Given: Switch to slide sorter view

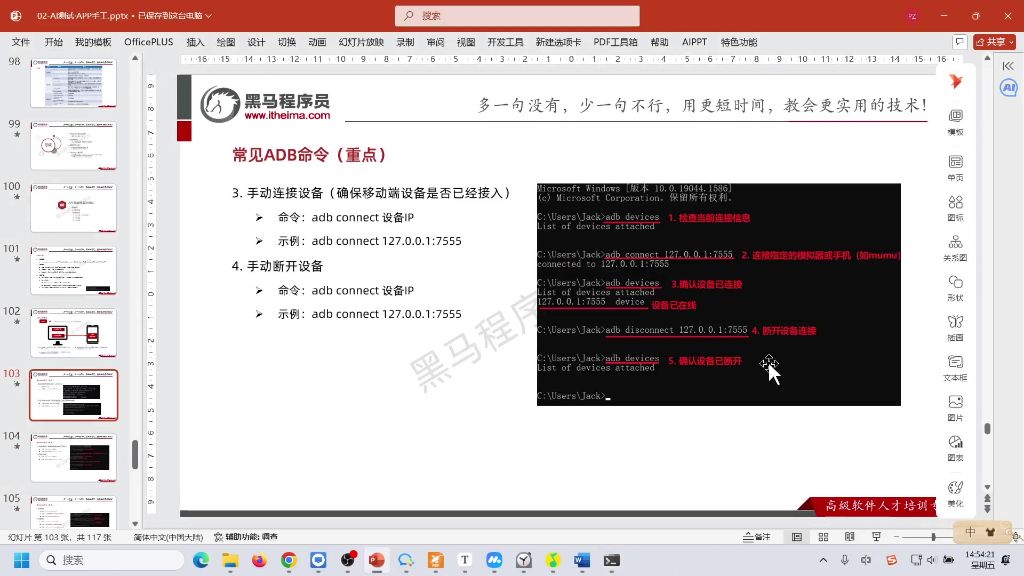Looking at the screenshot, I should pyautogui.click(x=823, y=537).
